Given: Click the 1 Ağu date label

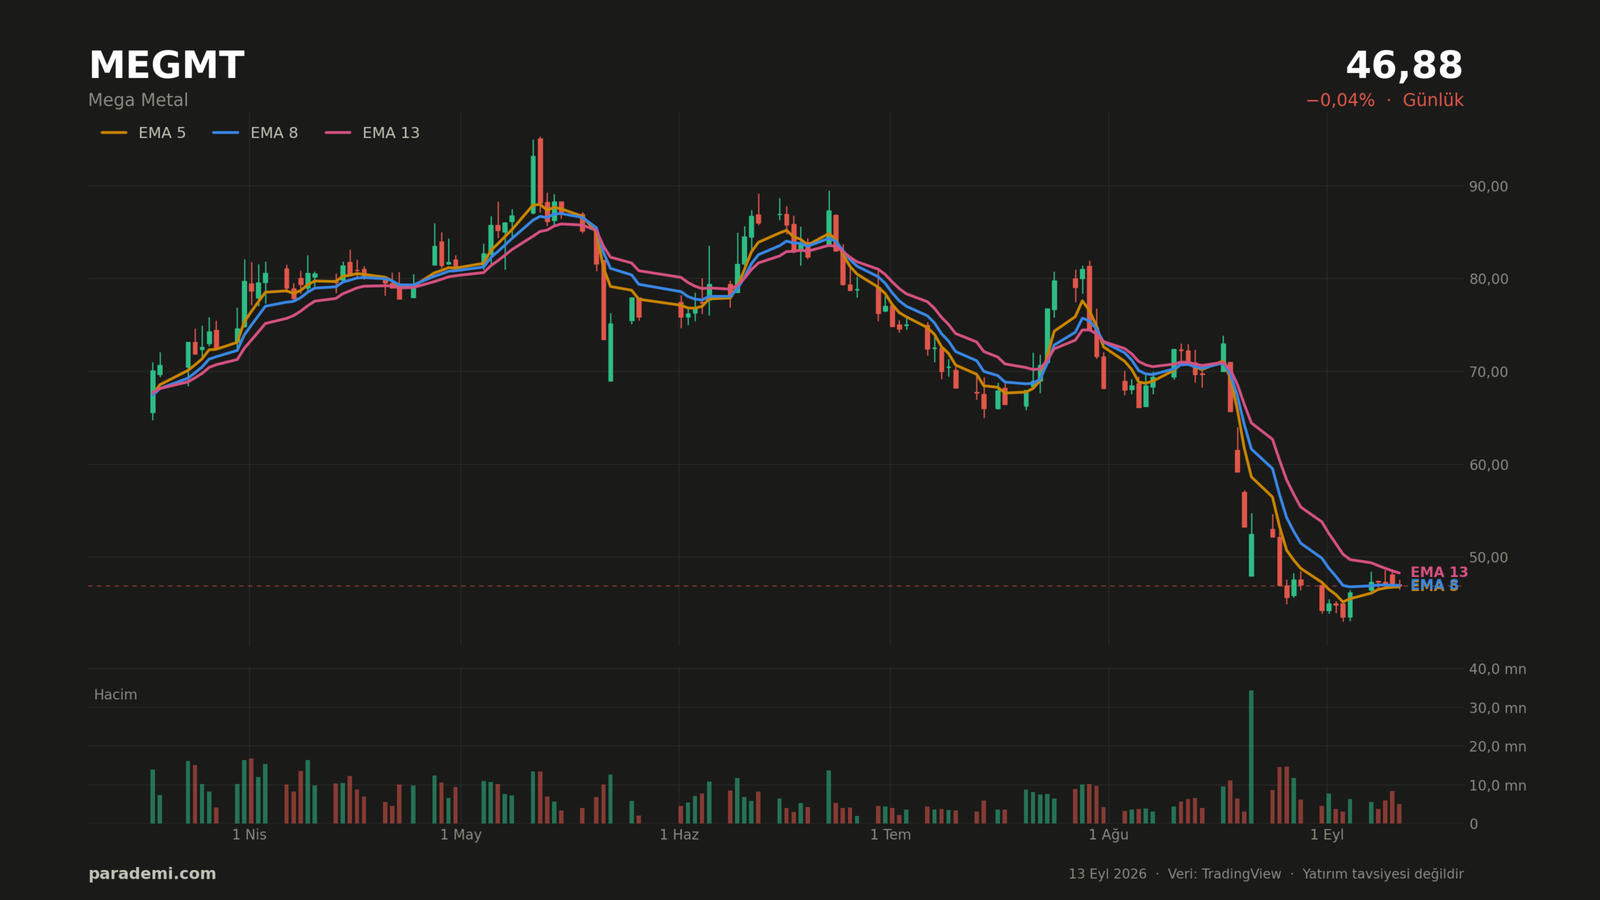Looking at the screenshot, I should coord(1108,835).
